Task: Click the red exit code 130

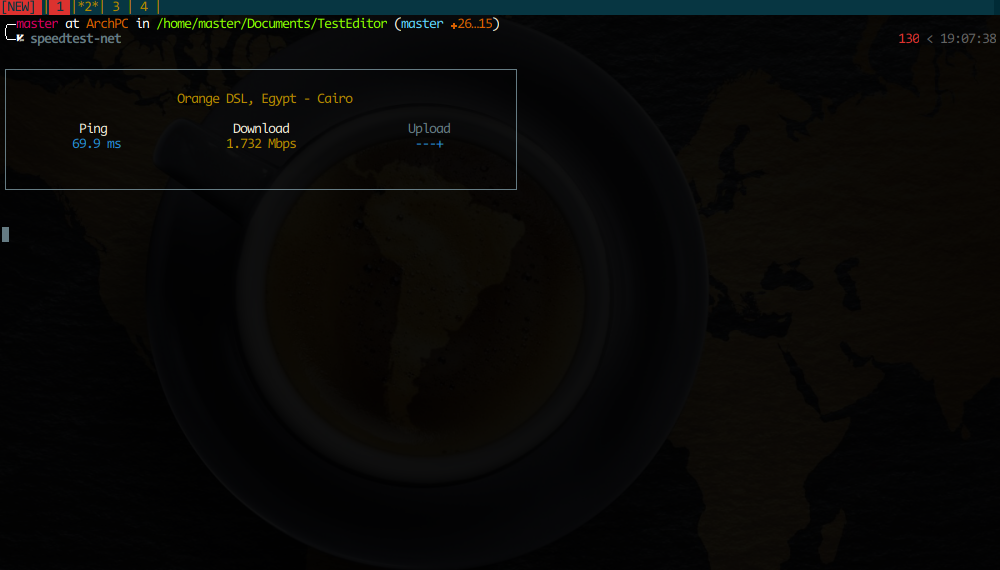Action: tap(908, 39)
